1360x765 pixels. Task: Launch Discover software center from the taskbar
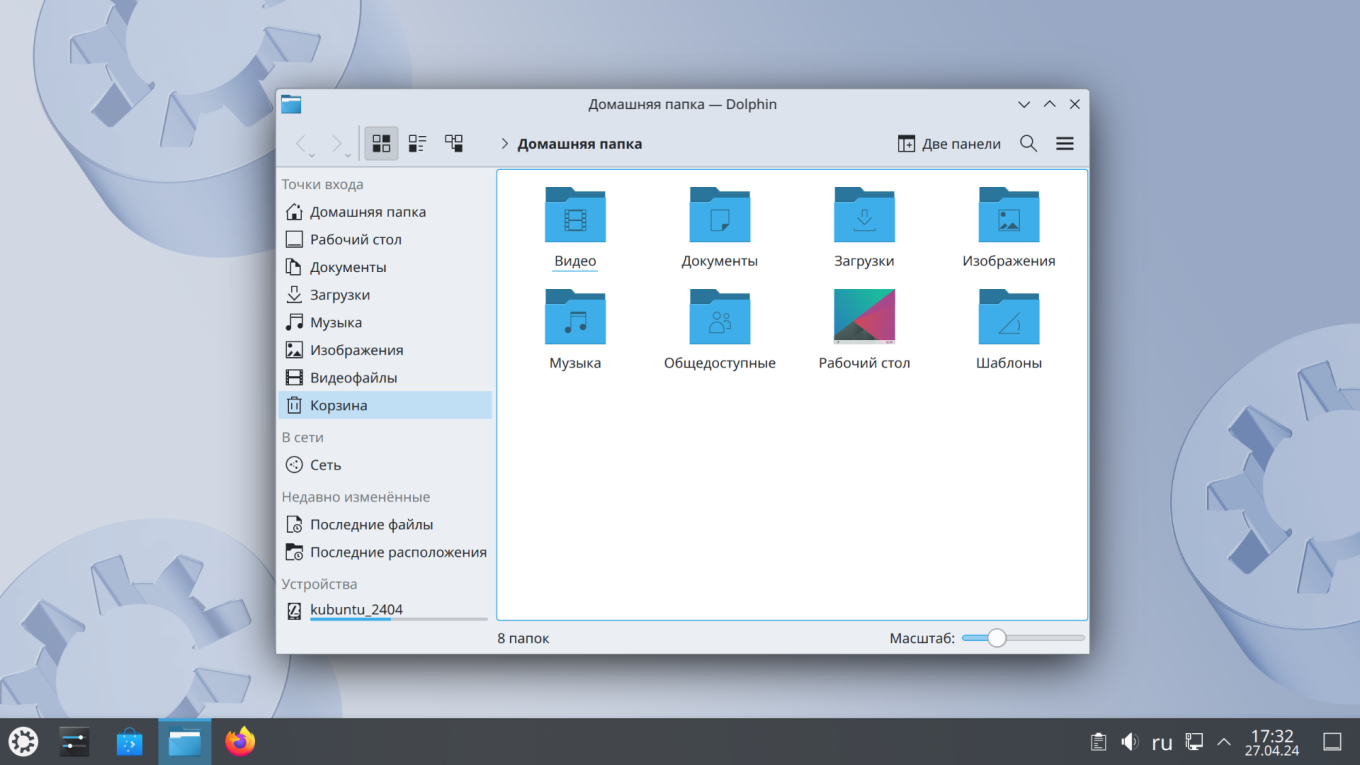[x=130, y=742]
